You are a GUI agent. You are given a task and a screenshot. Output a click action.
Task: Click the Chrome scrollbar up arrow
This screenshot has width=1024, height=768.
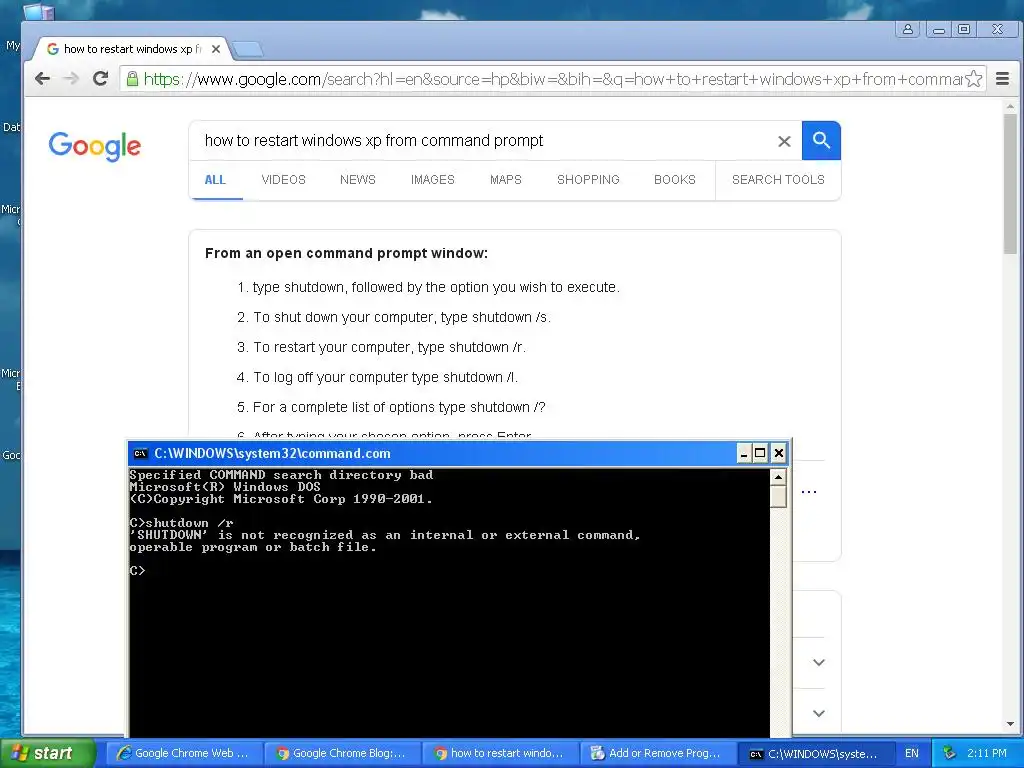1010,106
